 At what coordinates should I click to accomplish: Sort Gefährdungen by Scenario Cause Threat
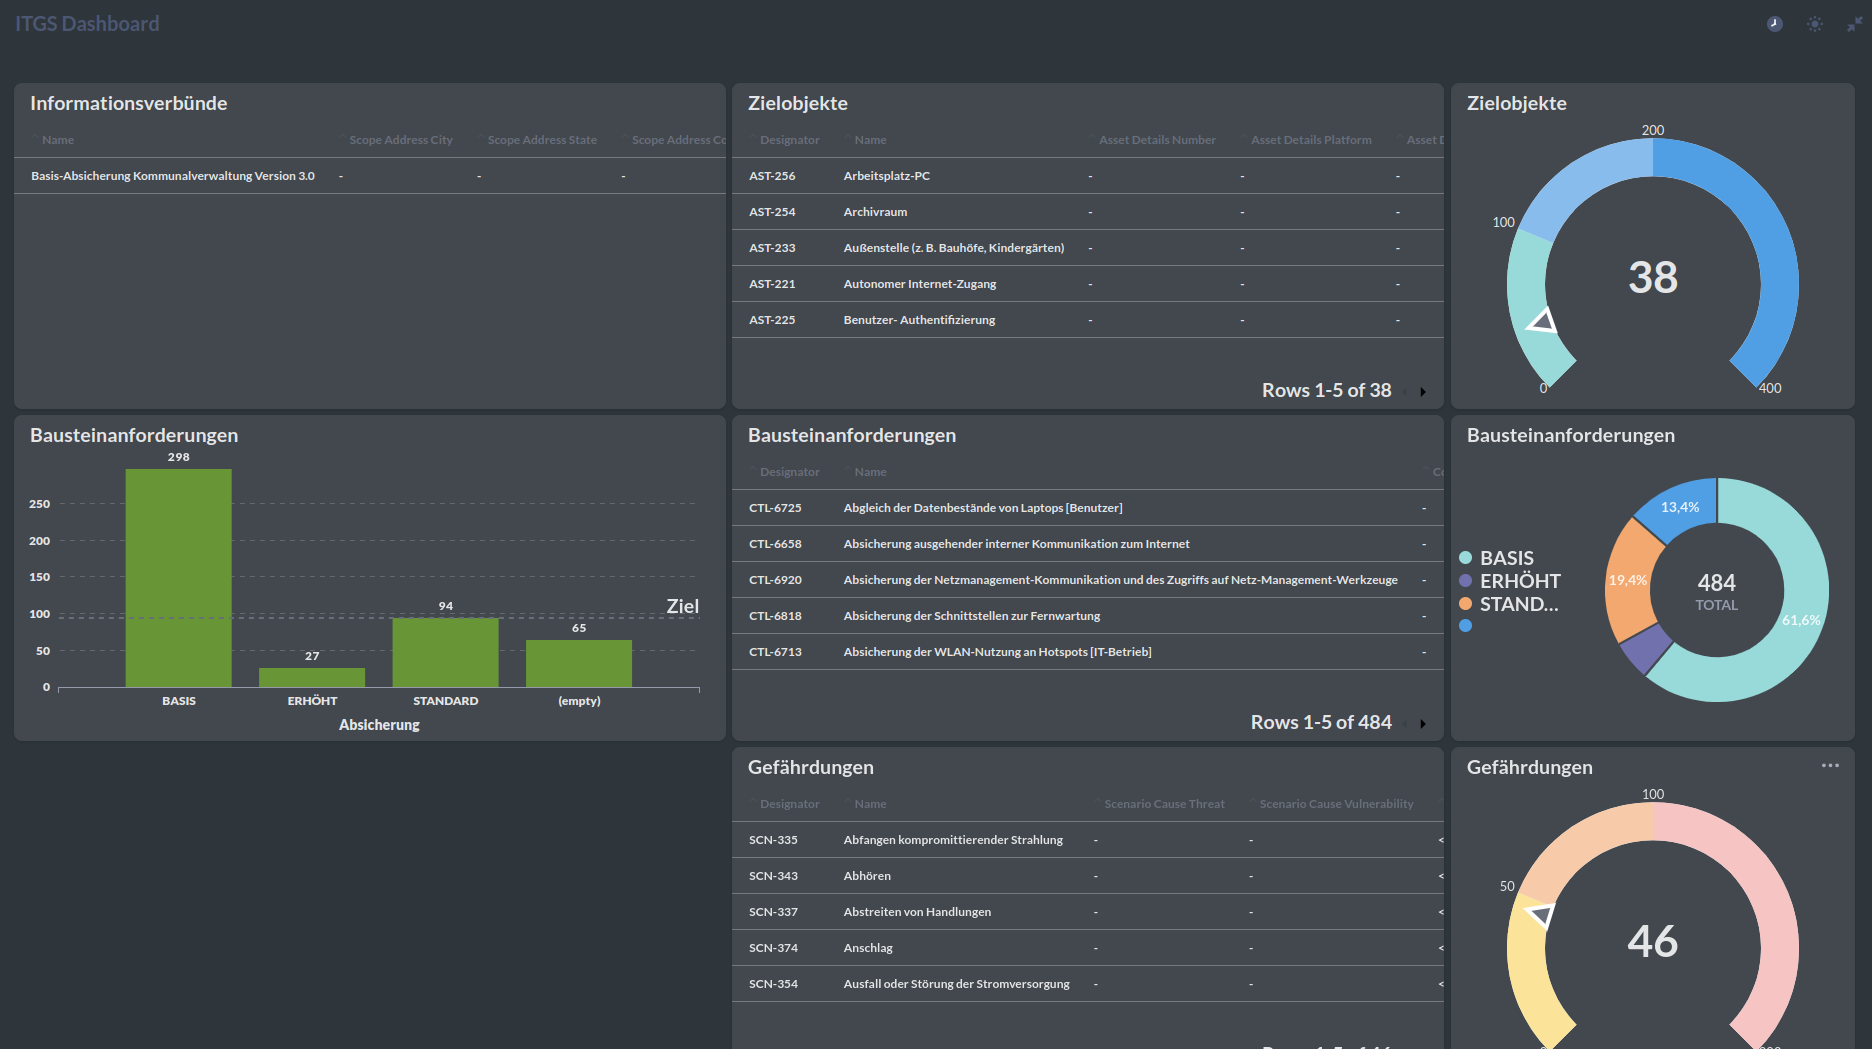[1164, 804]
